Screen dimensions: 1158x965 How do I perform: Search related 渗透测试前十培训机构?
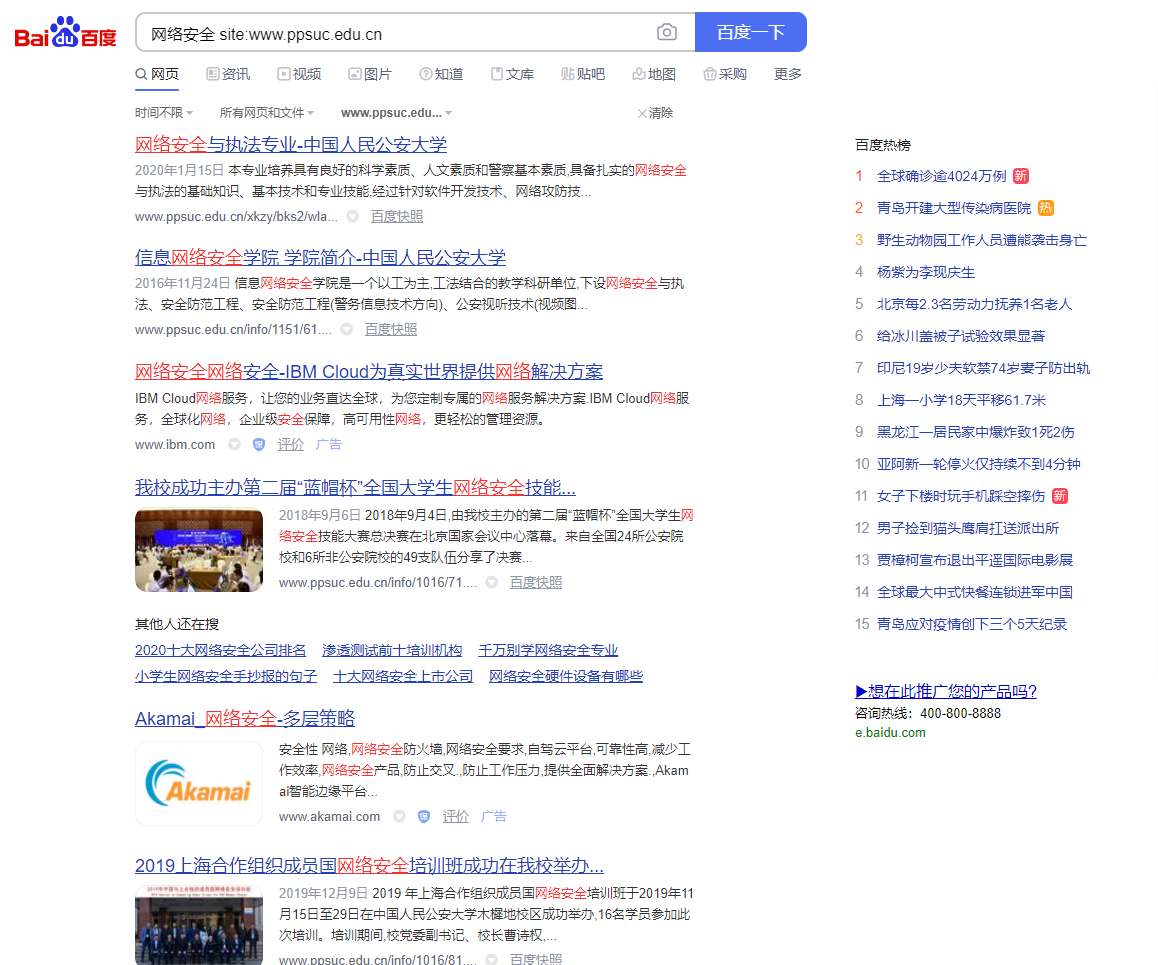(x=392, y=650)
